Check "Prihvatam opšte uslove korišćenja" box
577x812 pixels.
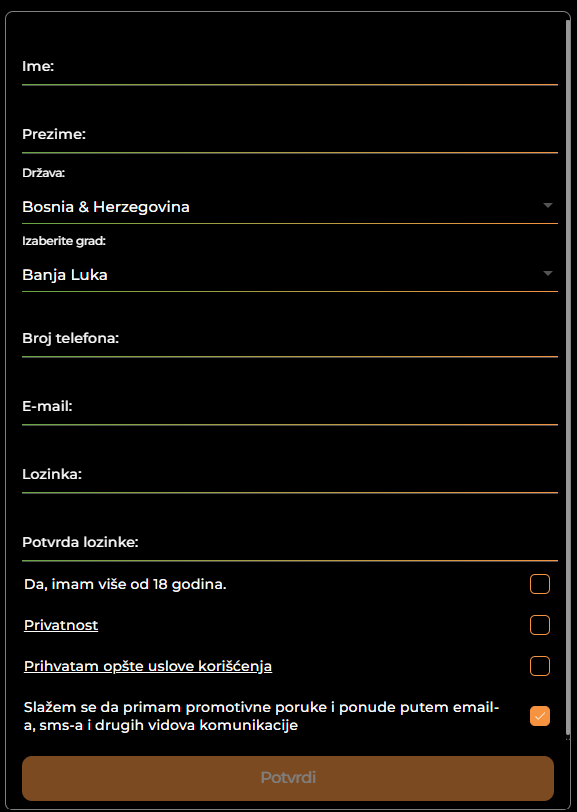(x=540, y=666)
